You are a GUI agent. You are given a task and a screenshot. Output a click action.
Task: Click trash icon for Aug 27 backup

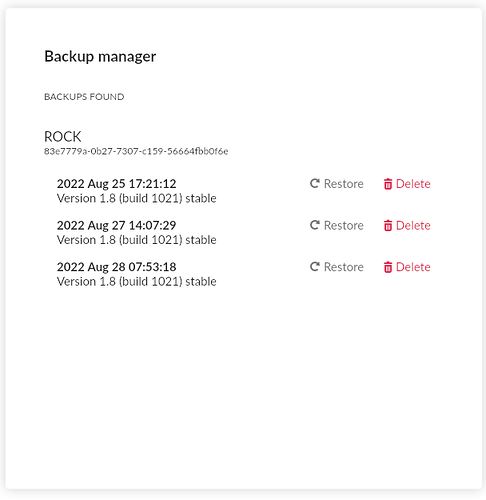[388, 225]
